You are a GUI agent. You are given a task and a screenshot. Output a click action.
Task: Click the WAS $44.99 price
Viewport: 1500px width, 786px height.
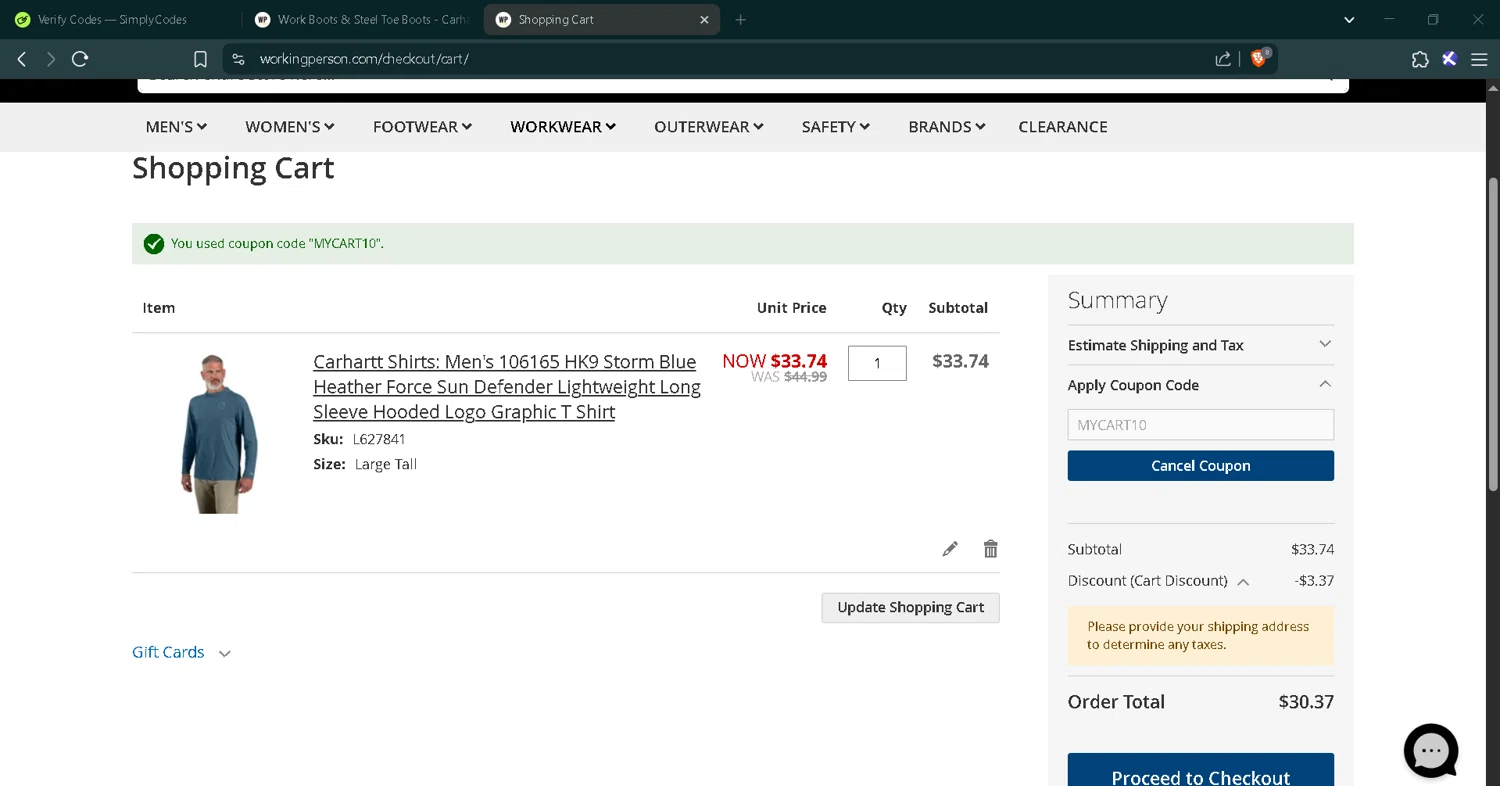click(789, 377)
